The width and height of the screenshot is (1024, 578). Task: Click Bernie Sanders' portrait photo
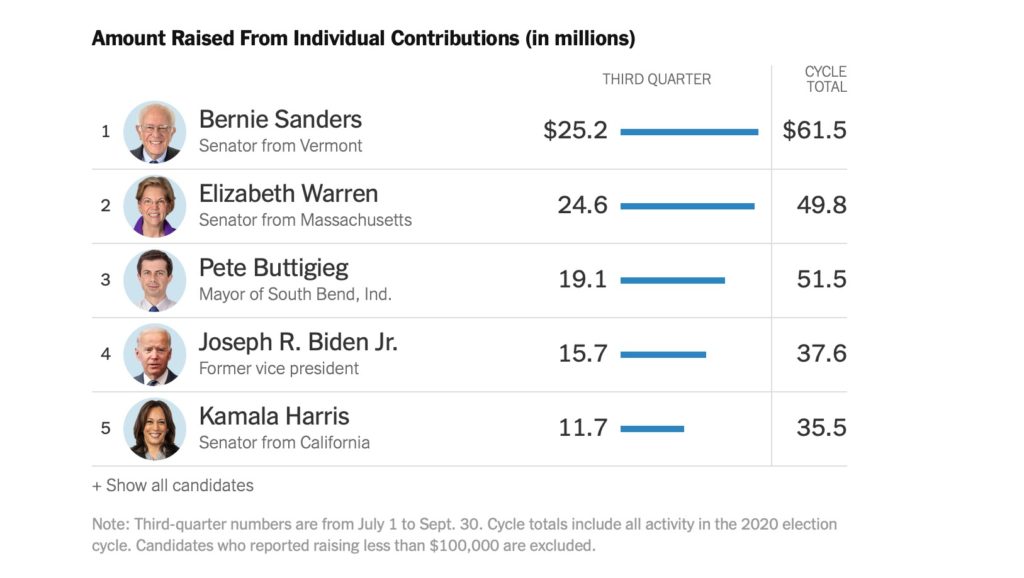coord(155,131)
